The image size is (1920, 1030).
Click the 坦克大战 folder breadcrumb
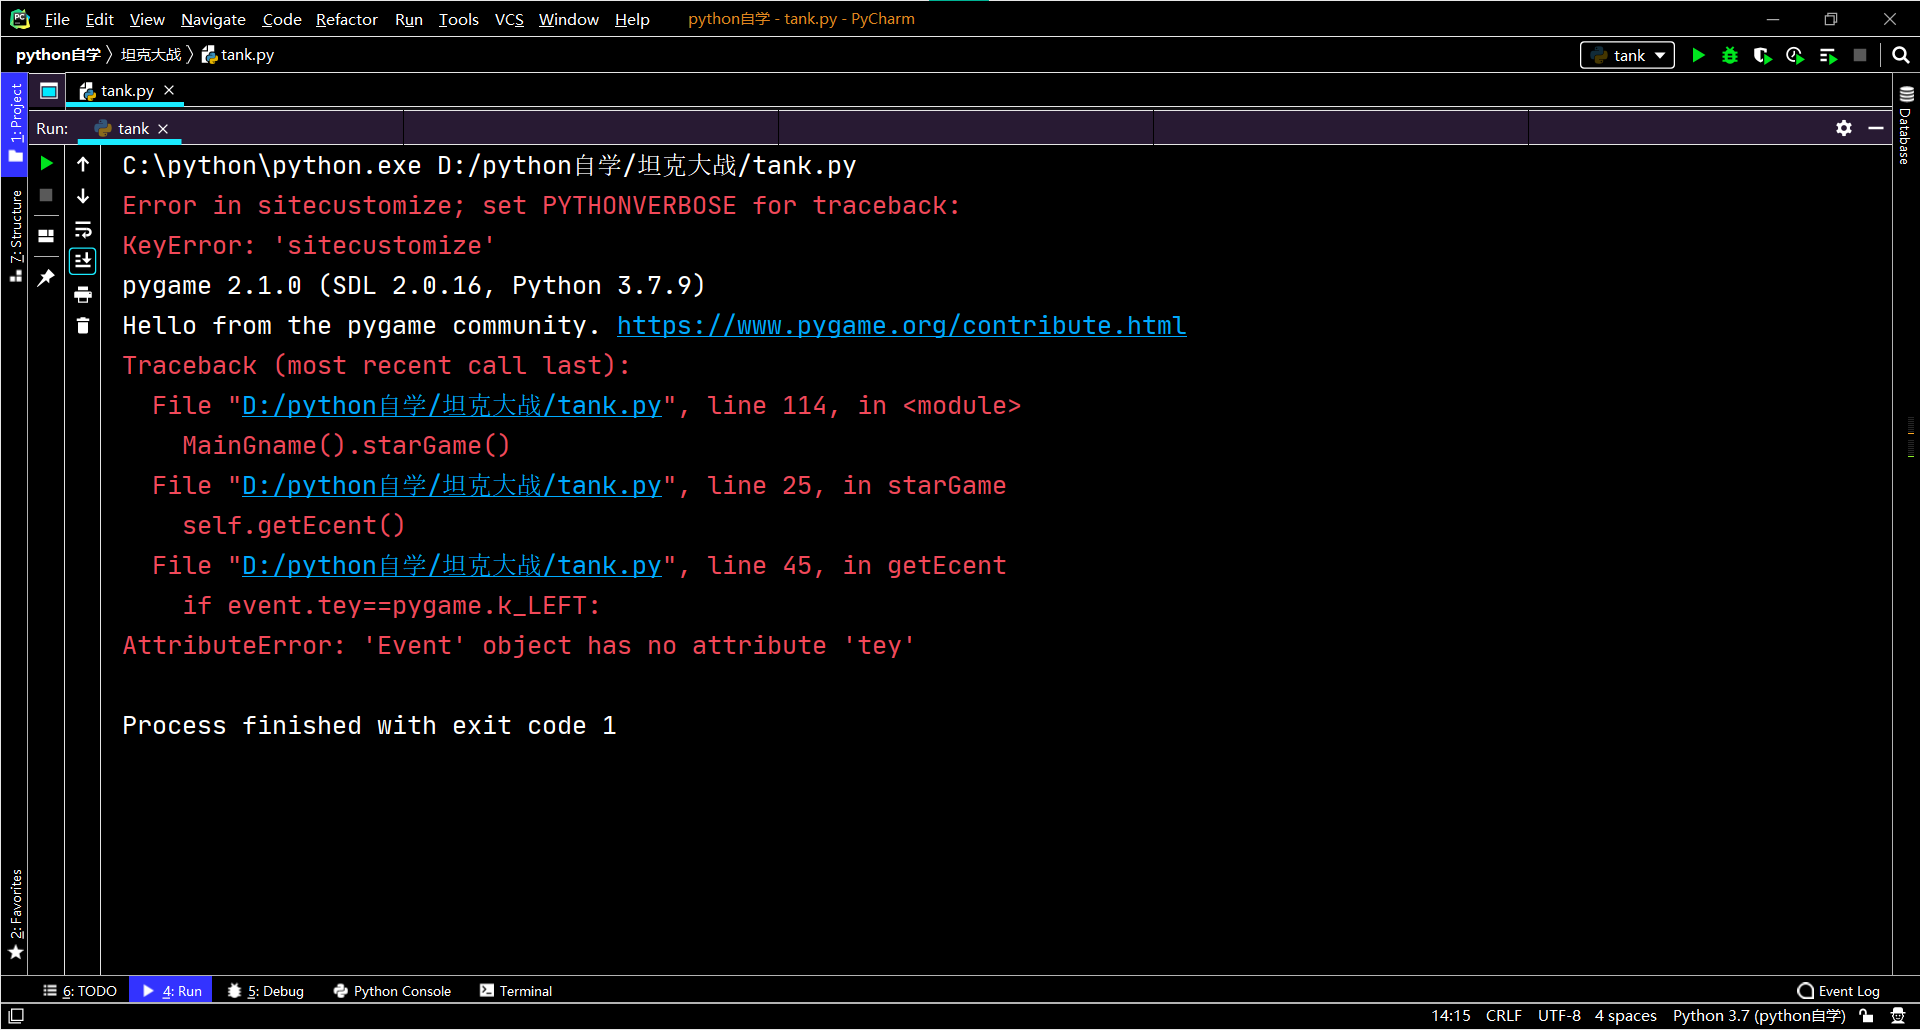151,55
